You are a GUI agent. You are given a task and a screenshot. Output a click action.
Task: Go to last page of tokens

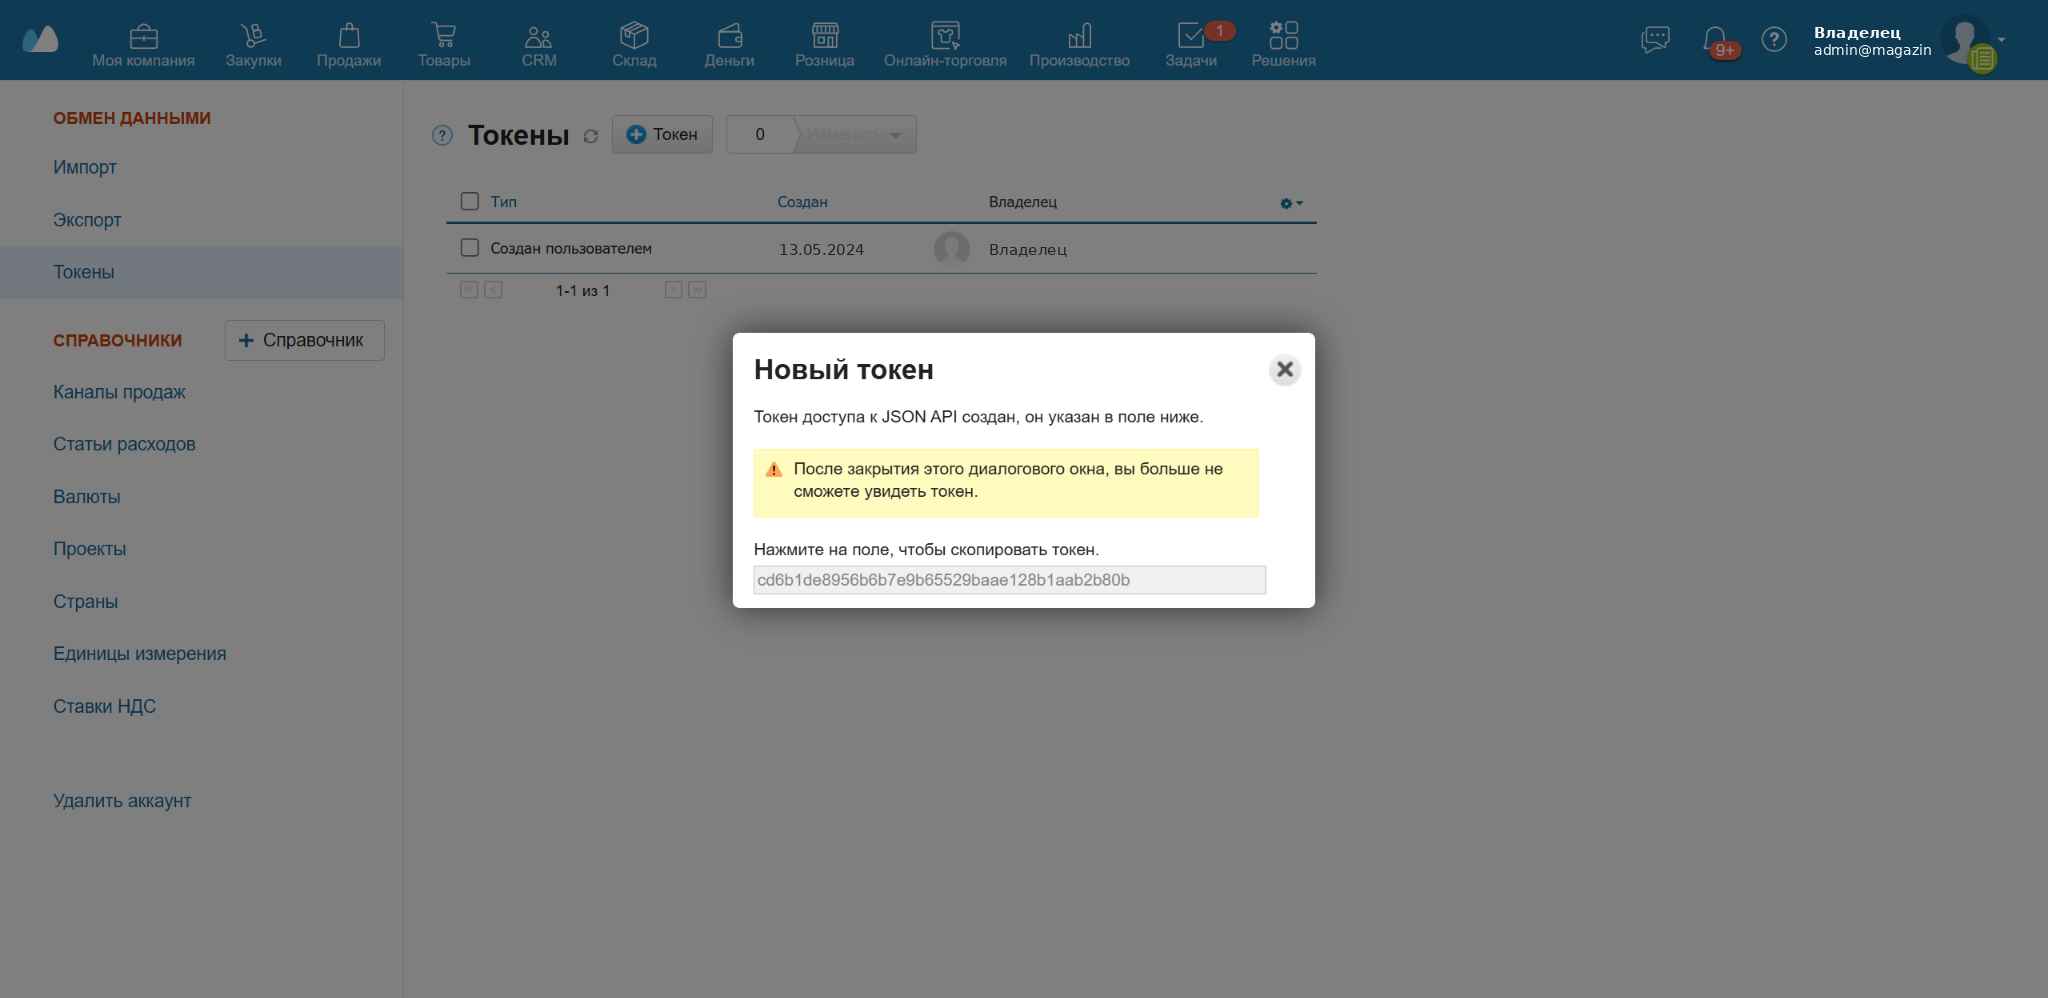[x=697, y=290]
